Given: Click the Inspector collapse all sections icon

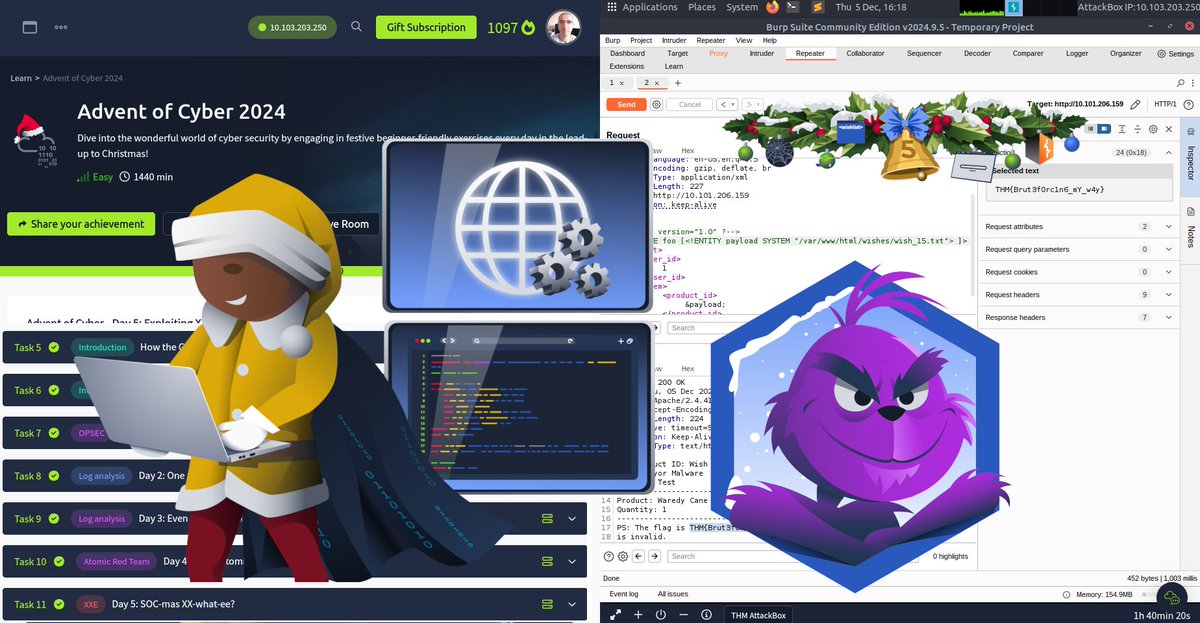Looking at the screenshot, I should pyautogui.click(x=1138, y=129).
